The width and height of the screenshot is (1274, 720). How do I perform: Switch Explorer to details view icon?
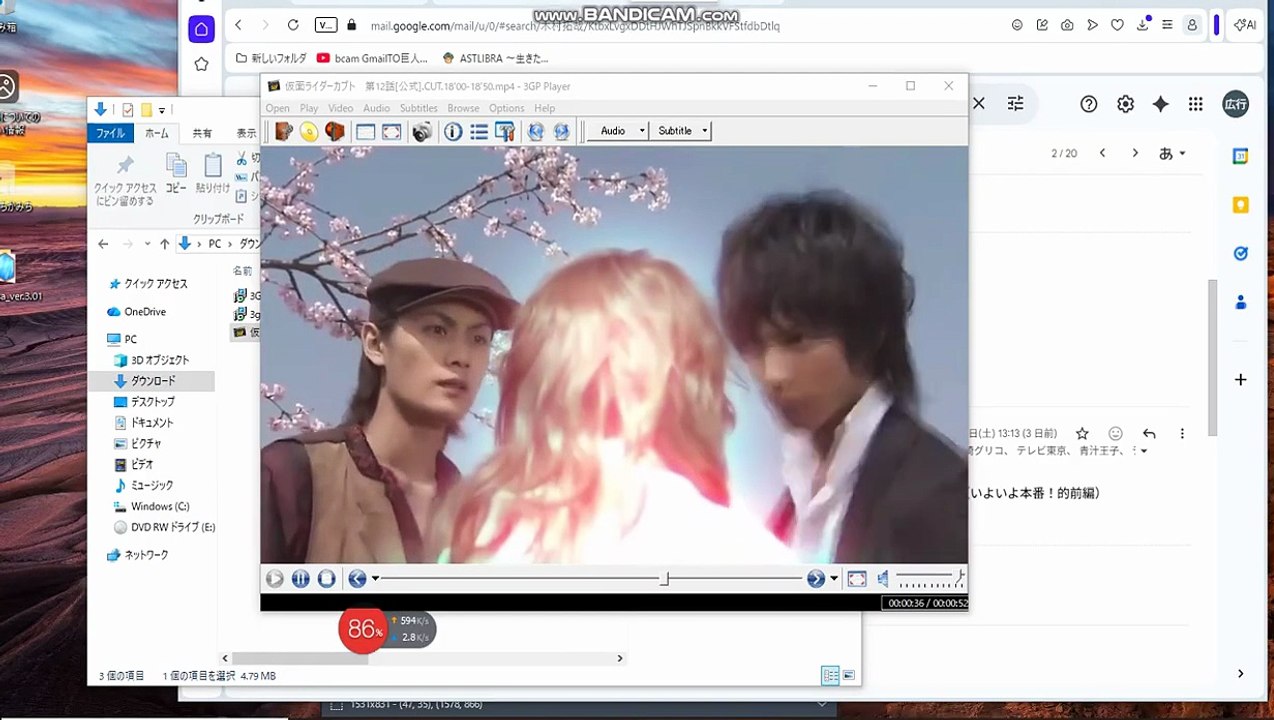coord(830,676)
